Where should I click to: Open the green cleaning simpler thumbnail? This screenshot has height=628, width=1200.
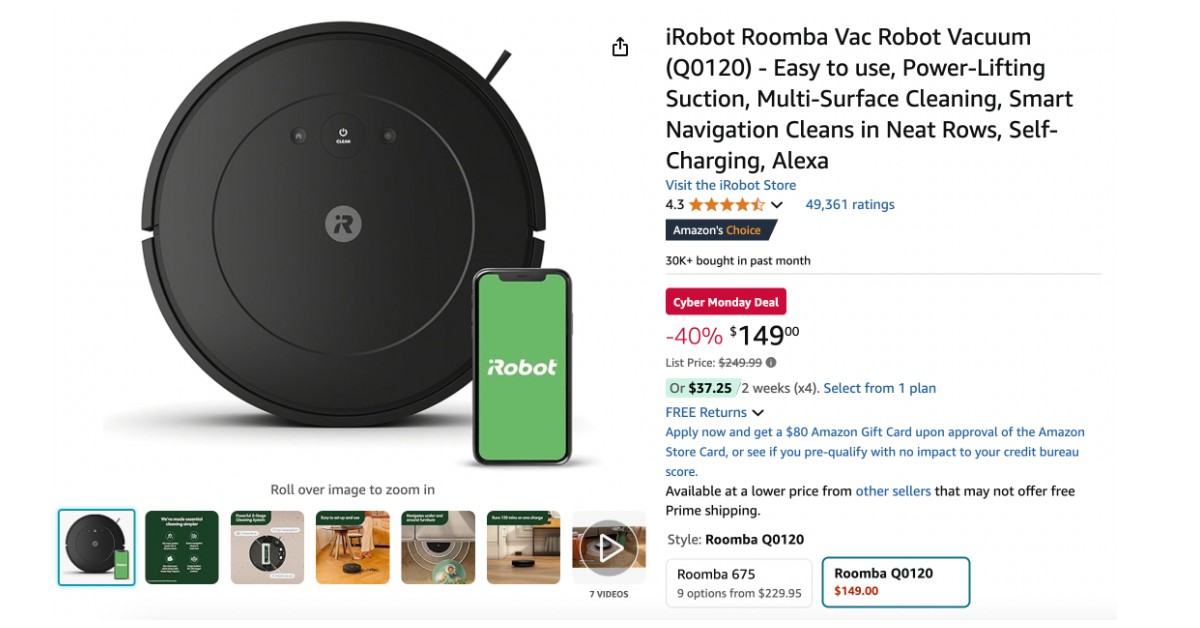pyautogui.click(x=182, y=547)
